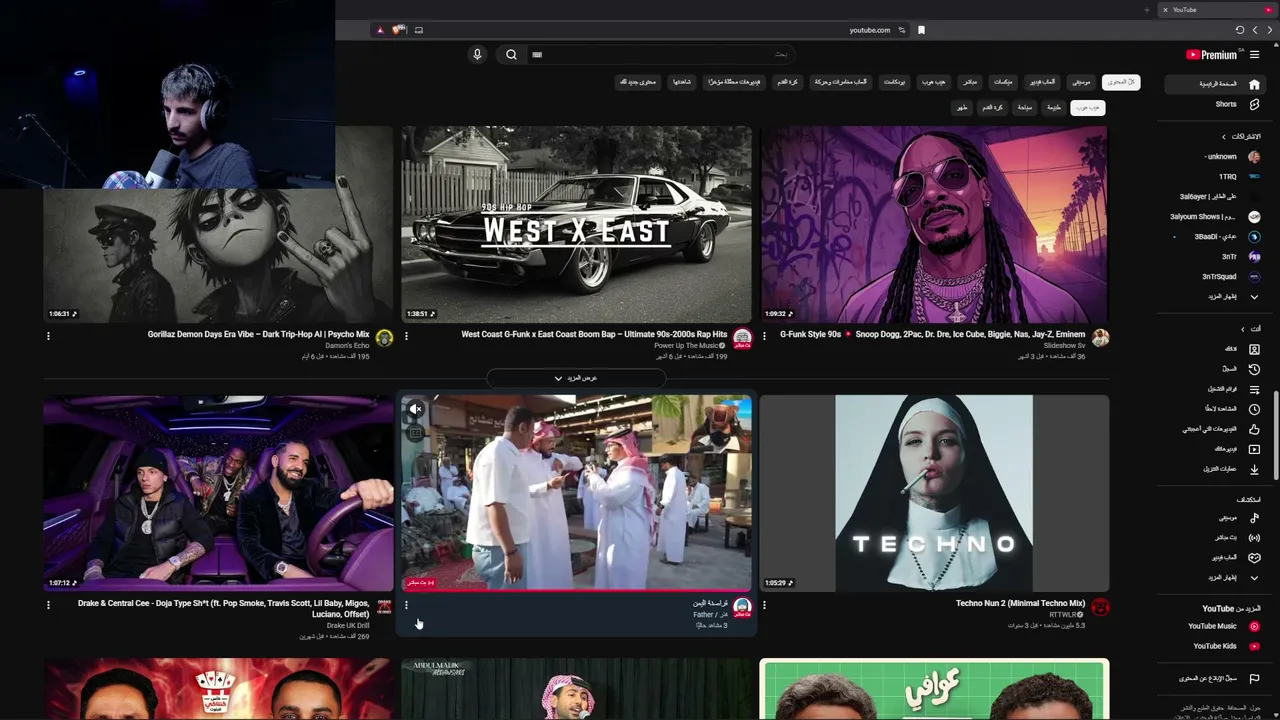Open Brave Rewards triangle icon

380,30
